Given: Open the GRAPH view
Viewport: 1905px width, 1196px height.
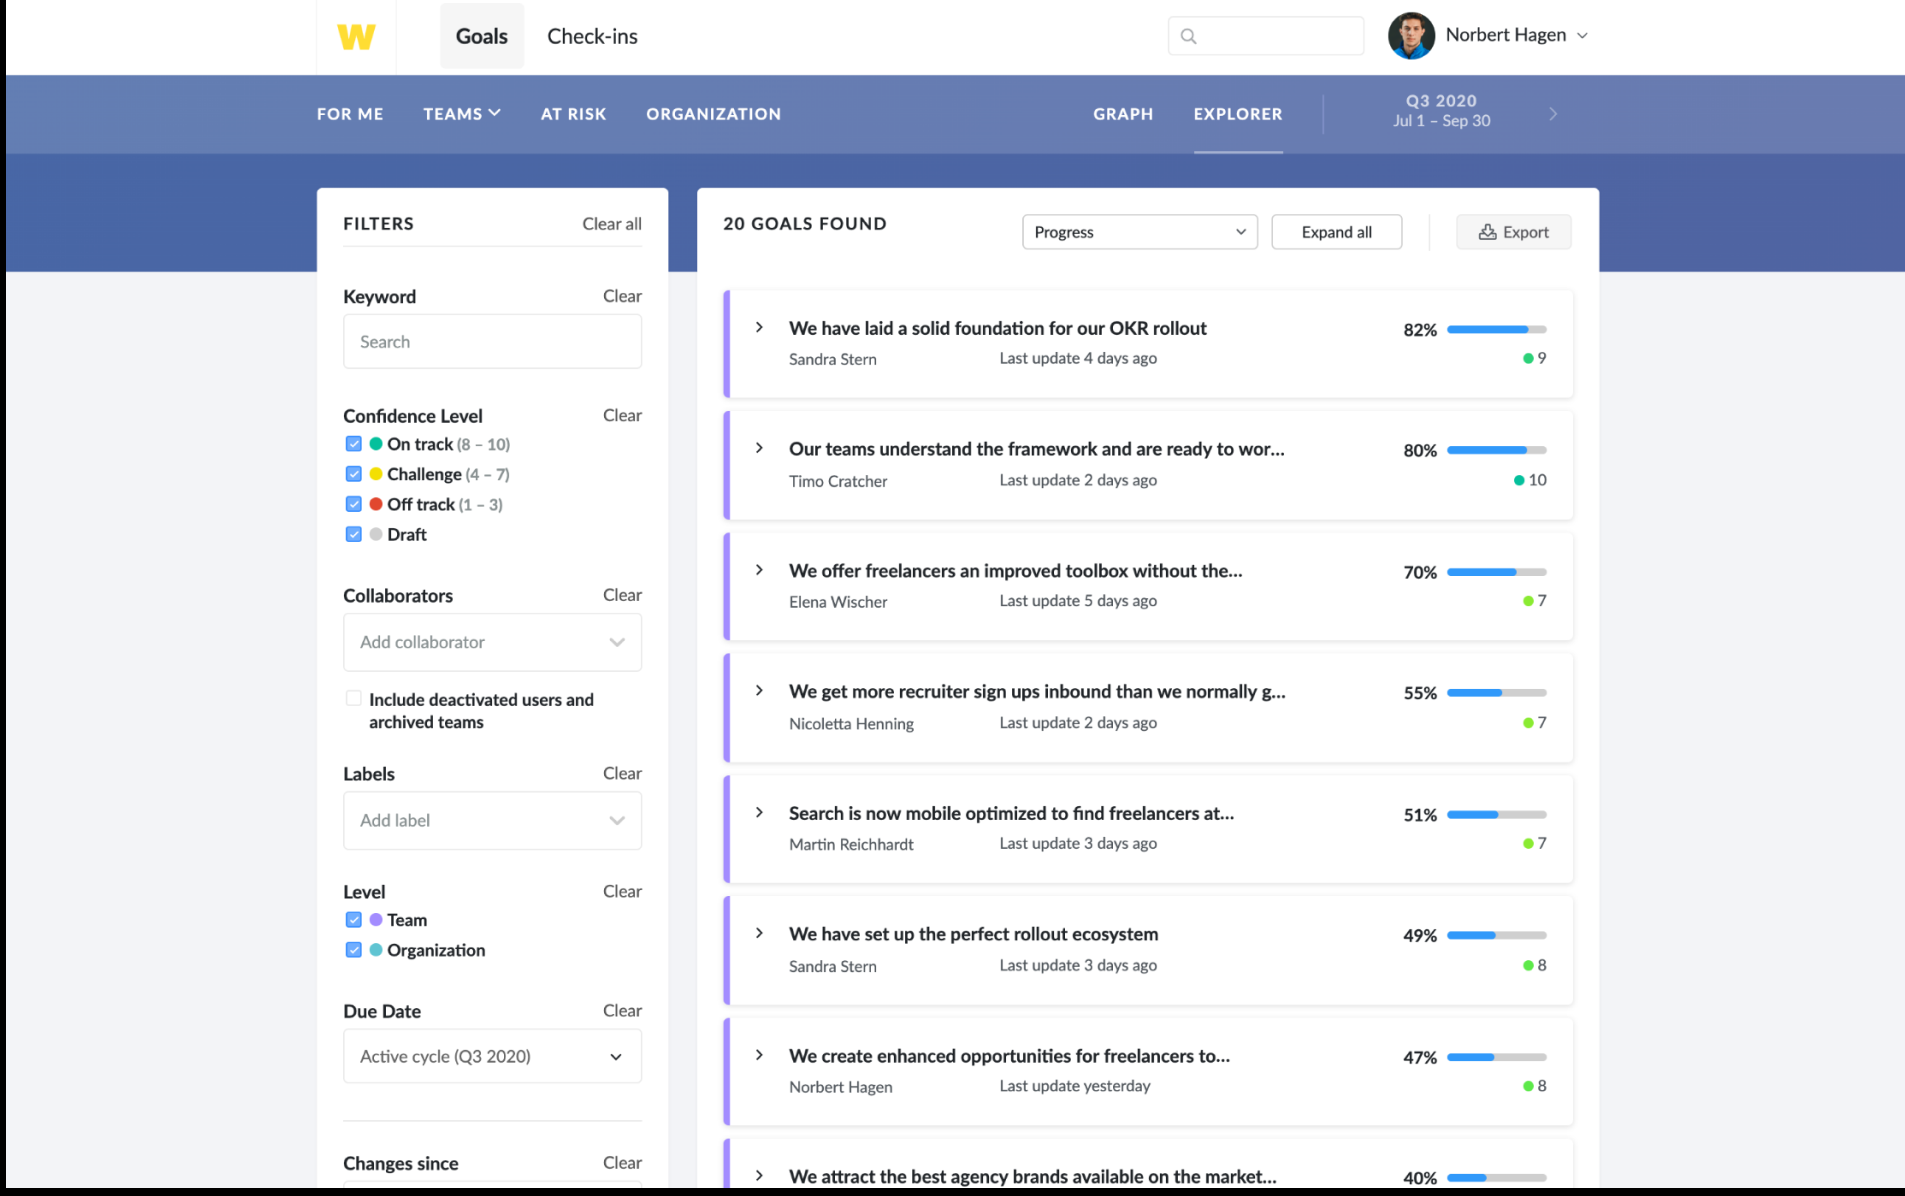Looking at the screenshot, I should pyautogui.click(x=1122, y=114).
